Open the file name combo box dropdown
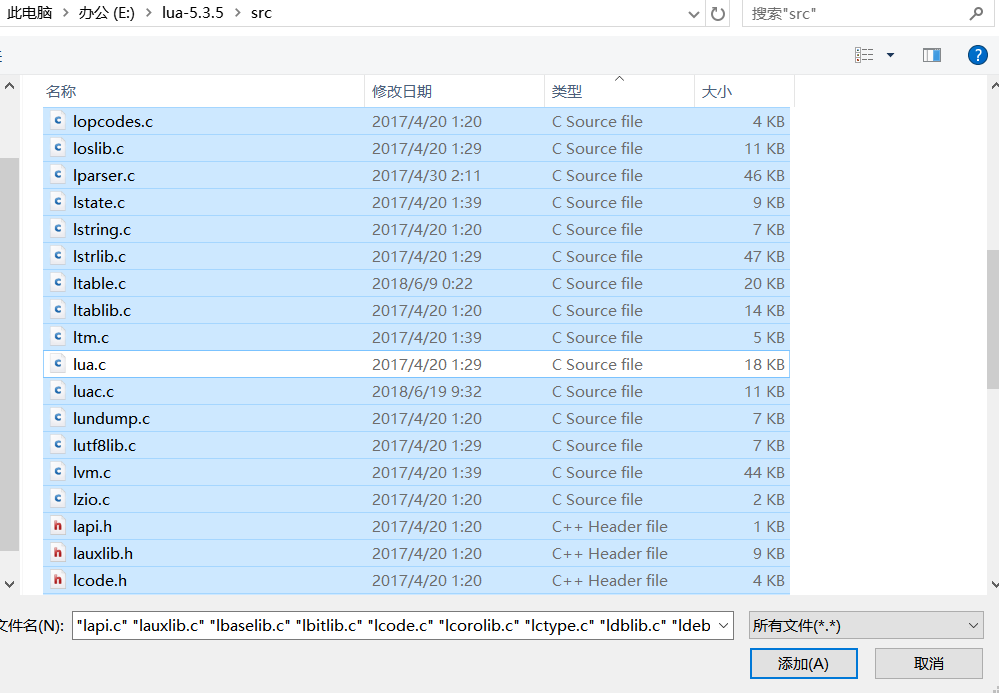The width and height of the screenshot is (999, 693). pos(723,626)
